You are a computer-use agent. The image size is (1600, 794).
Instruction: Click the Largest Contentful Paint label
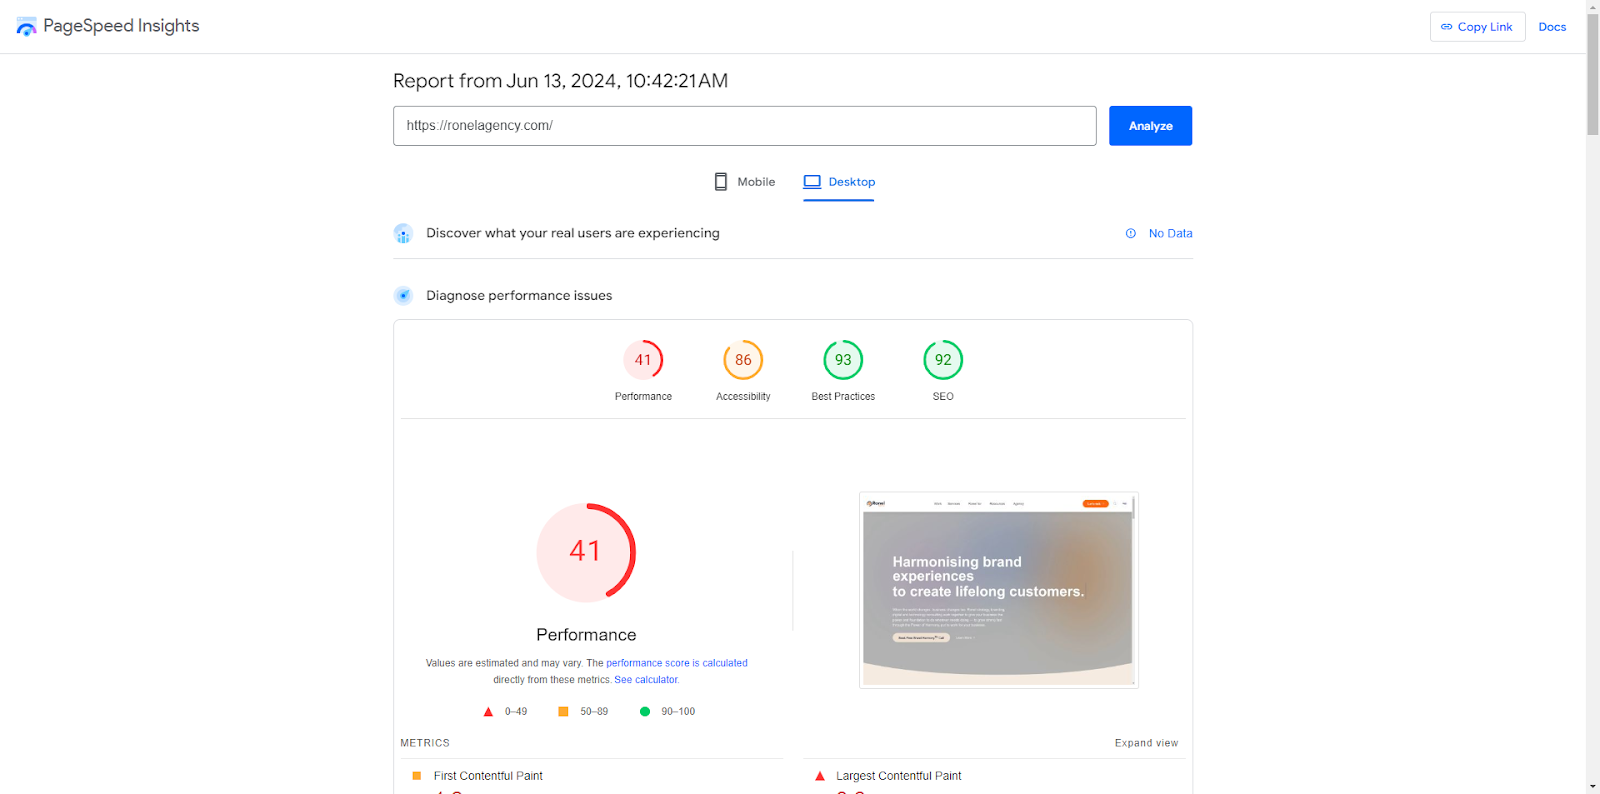899,776
